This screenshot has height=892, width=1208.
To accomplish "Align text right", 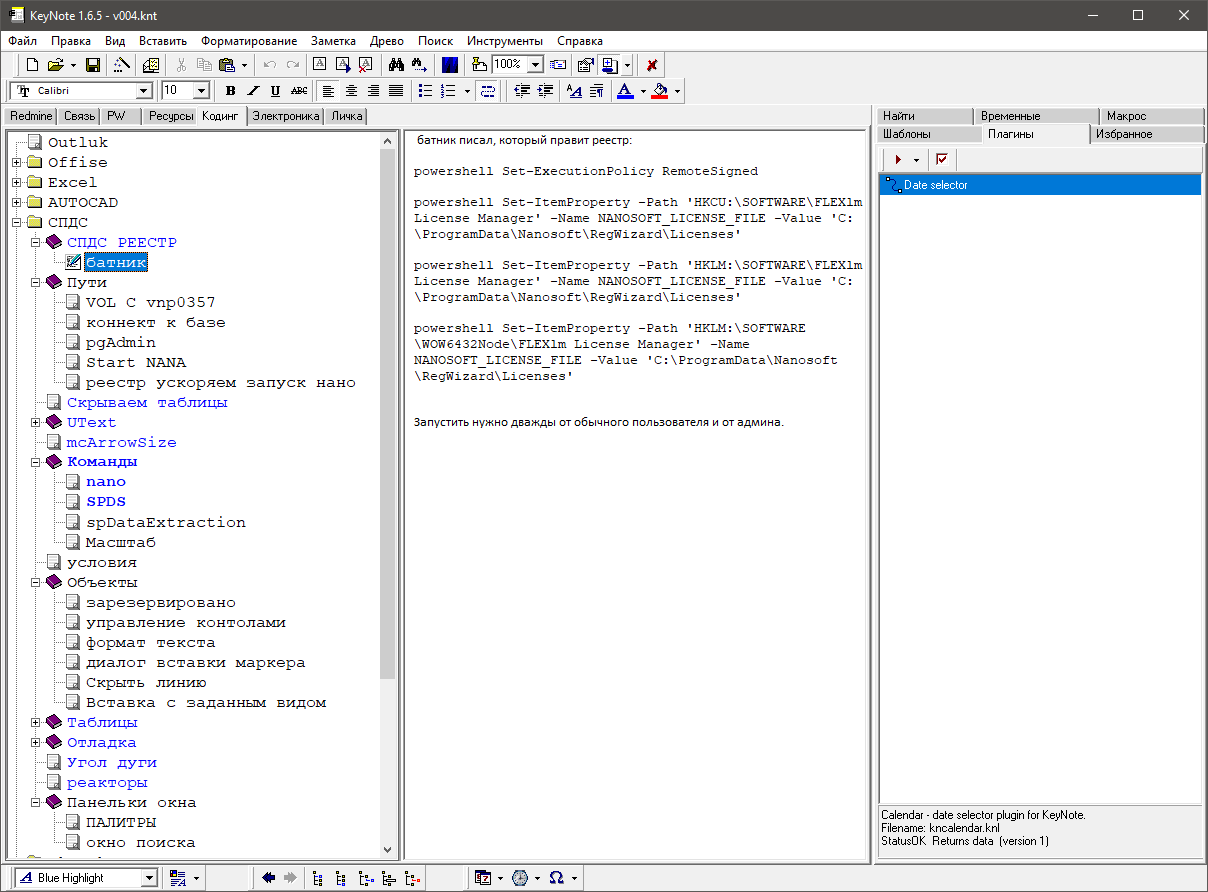I will 373,91.
